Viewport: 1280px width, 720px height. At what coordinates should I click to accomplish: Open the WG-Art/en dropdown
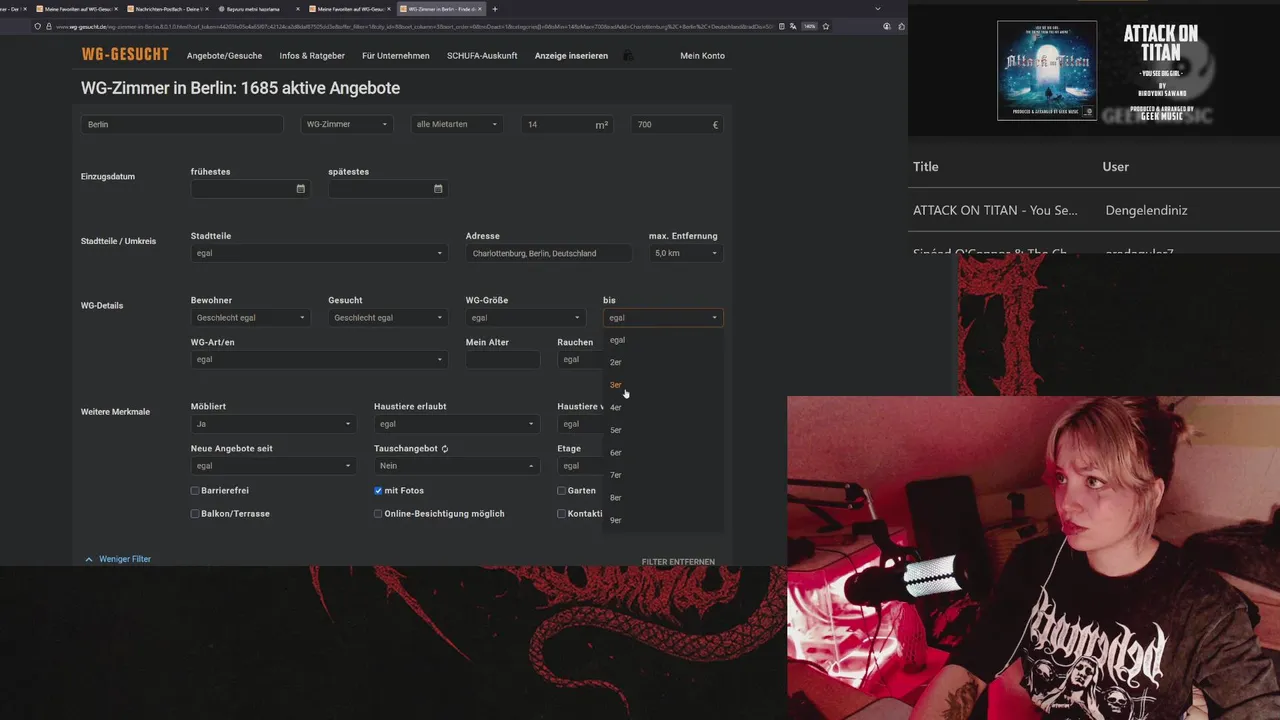tap(319, 359)
